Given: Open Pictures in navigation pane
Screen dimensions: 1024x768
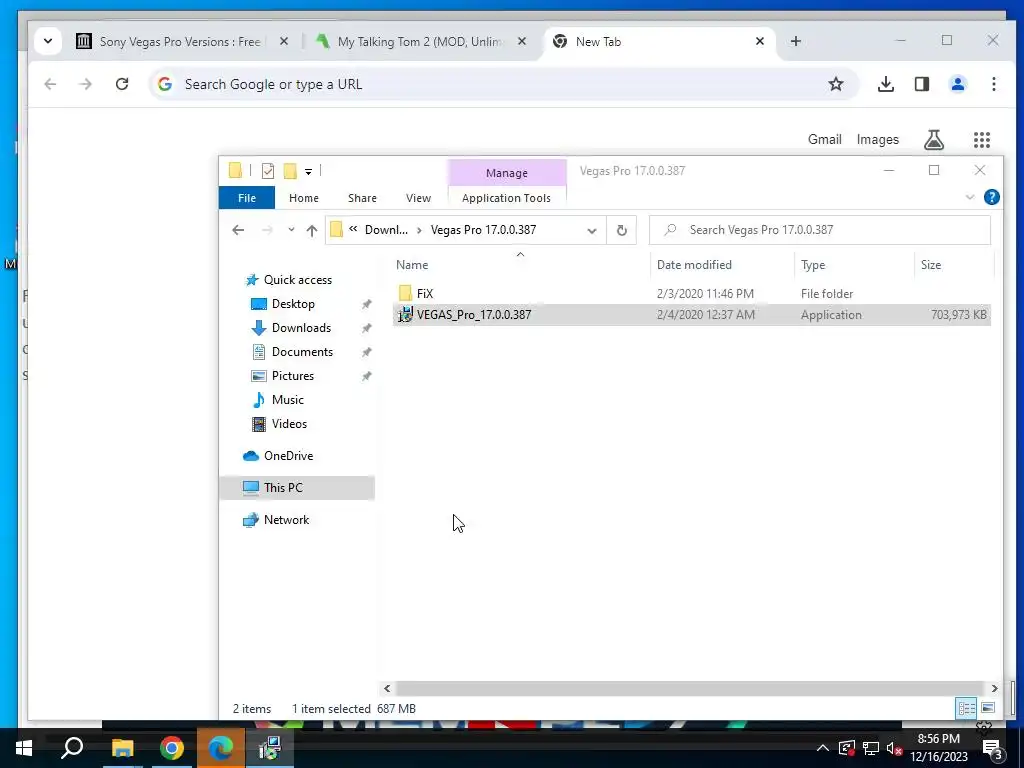Looking at the screenshot, I should pos(293,376).
